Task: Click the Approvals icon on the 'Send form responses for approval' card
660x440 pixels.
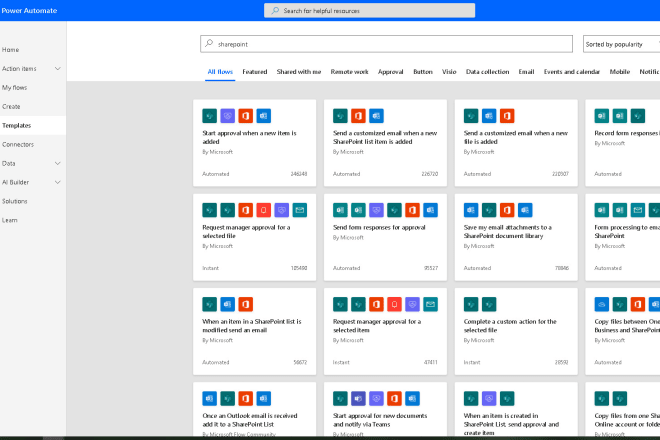Action: coord(376,210)
